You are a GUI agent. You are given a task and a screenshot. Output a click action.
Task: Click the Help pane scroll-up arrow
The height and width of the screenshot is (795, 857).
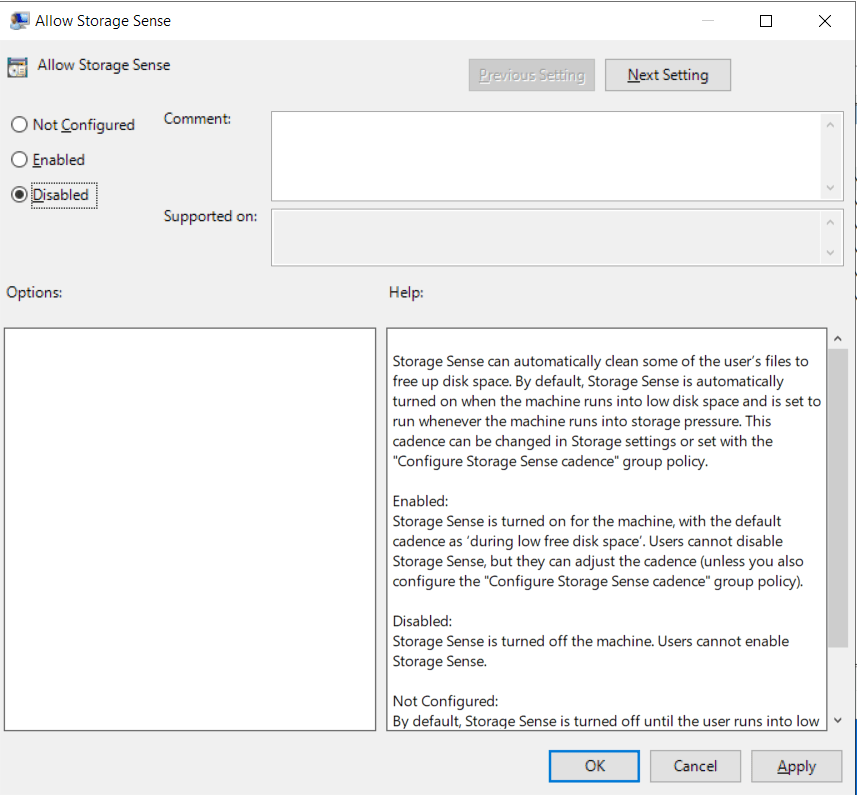[838, 337]
